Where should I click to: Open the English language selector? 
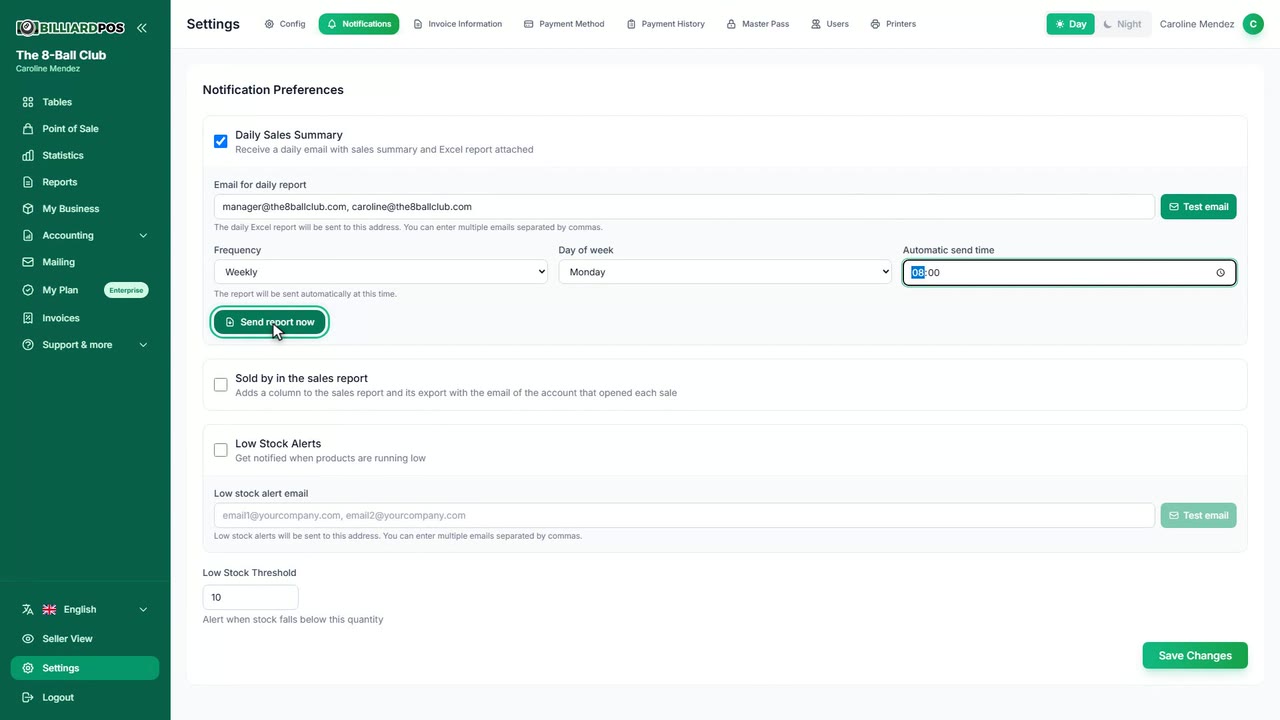click(x=85, y=610)
